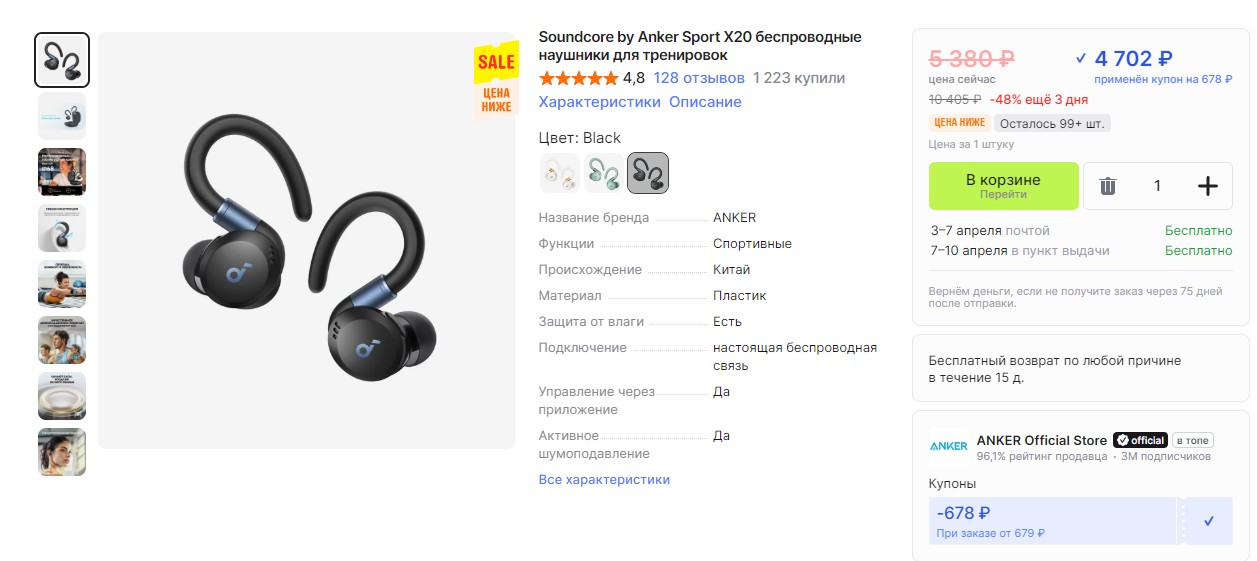Select the last thumbnail with woman's face
This screenshot has height=561, width=1257.
tap(62, 452)
